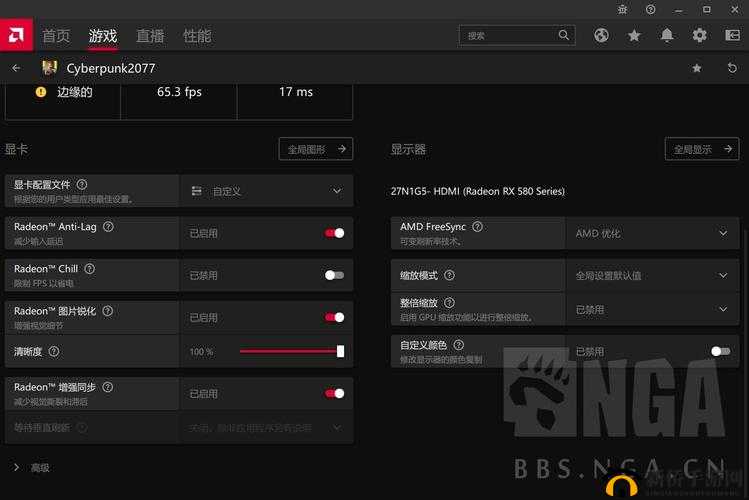
Task: Open favorites star in top toolbar
Action: point(634,35)
